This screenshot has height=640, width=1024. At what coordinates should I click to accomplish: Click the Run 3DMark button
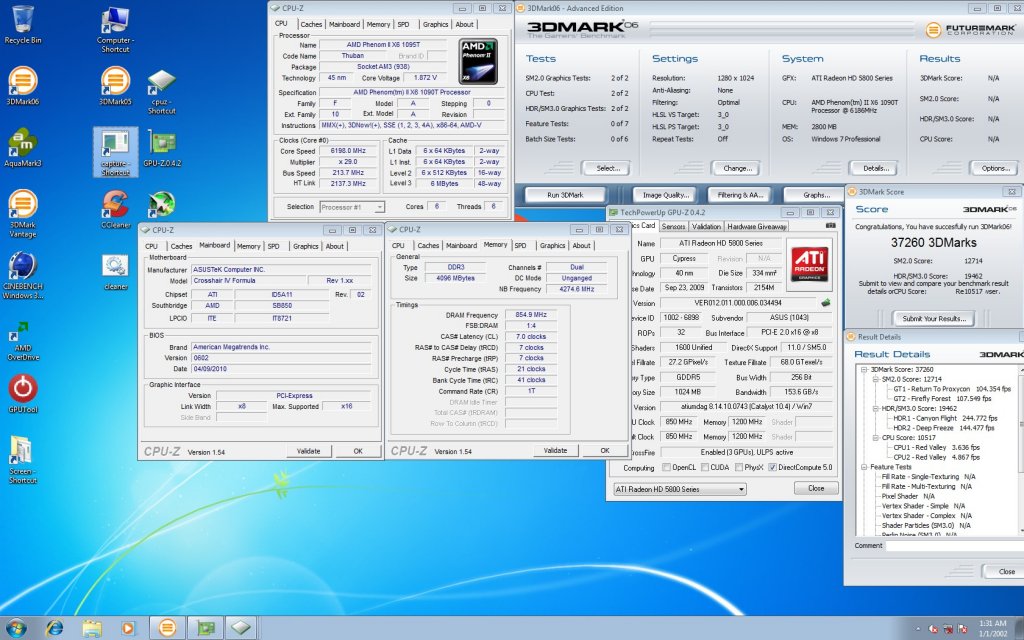coord(565,195)
